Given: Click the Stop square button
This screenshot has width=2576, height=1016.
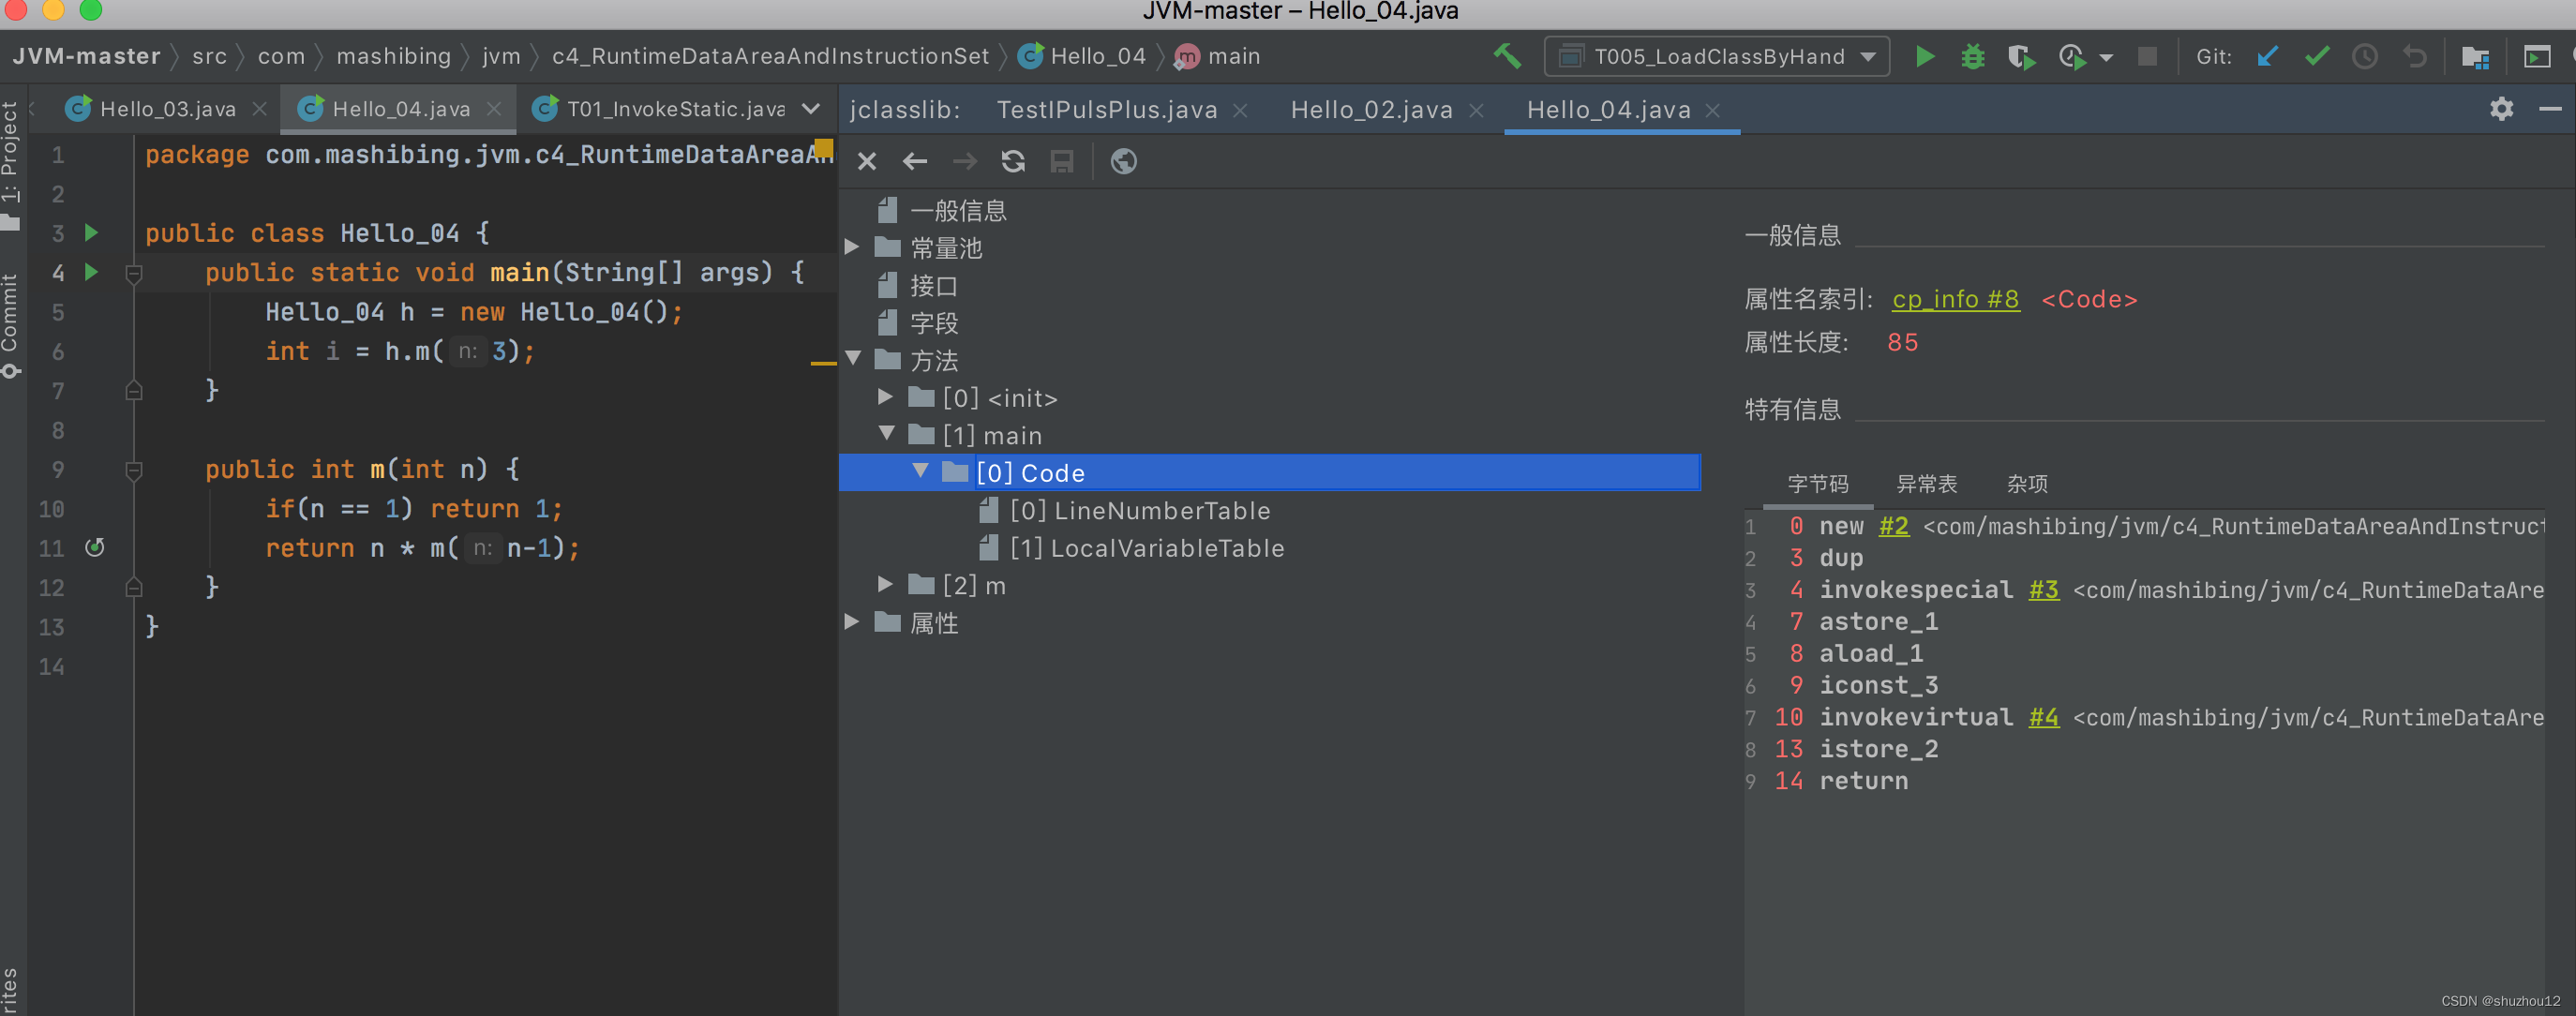Looking at the screenshot, I should pos(2147,56).
